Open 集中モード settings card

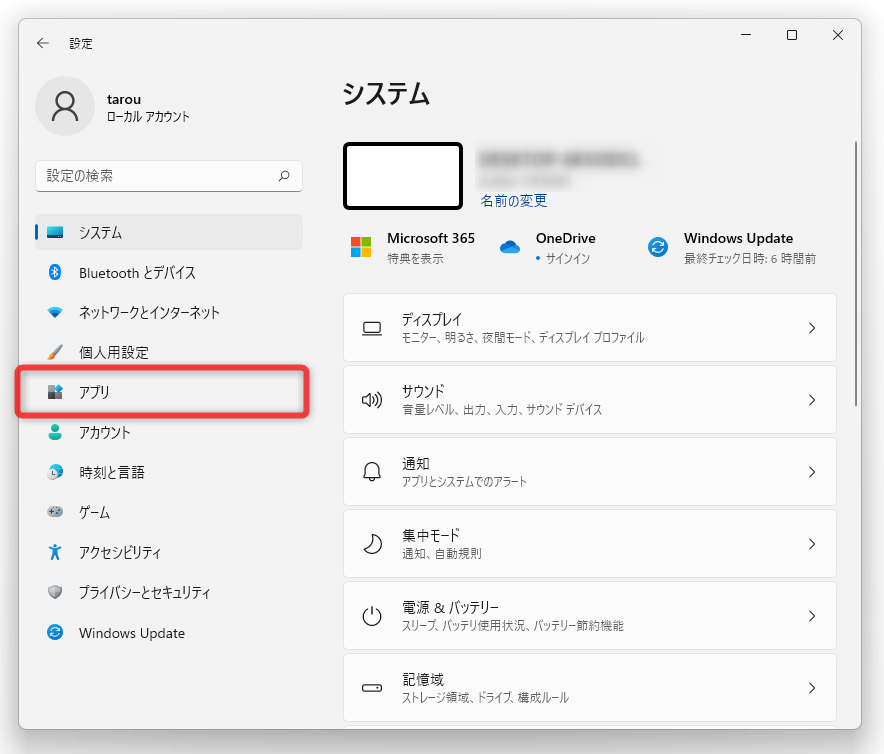590,544
